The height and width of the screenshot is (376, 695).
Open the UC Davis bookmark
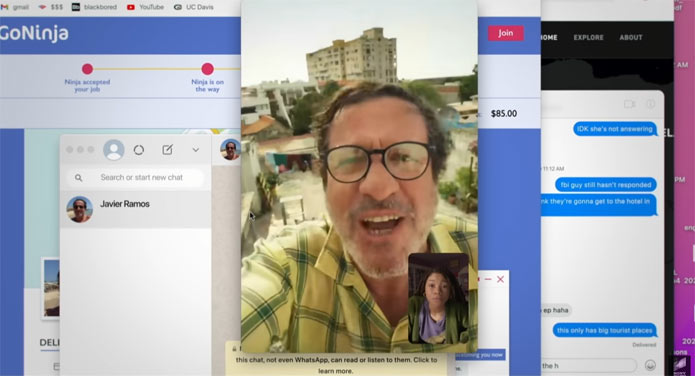pos(194,7)
